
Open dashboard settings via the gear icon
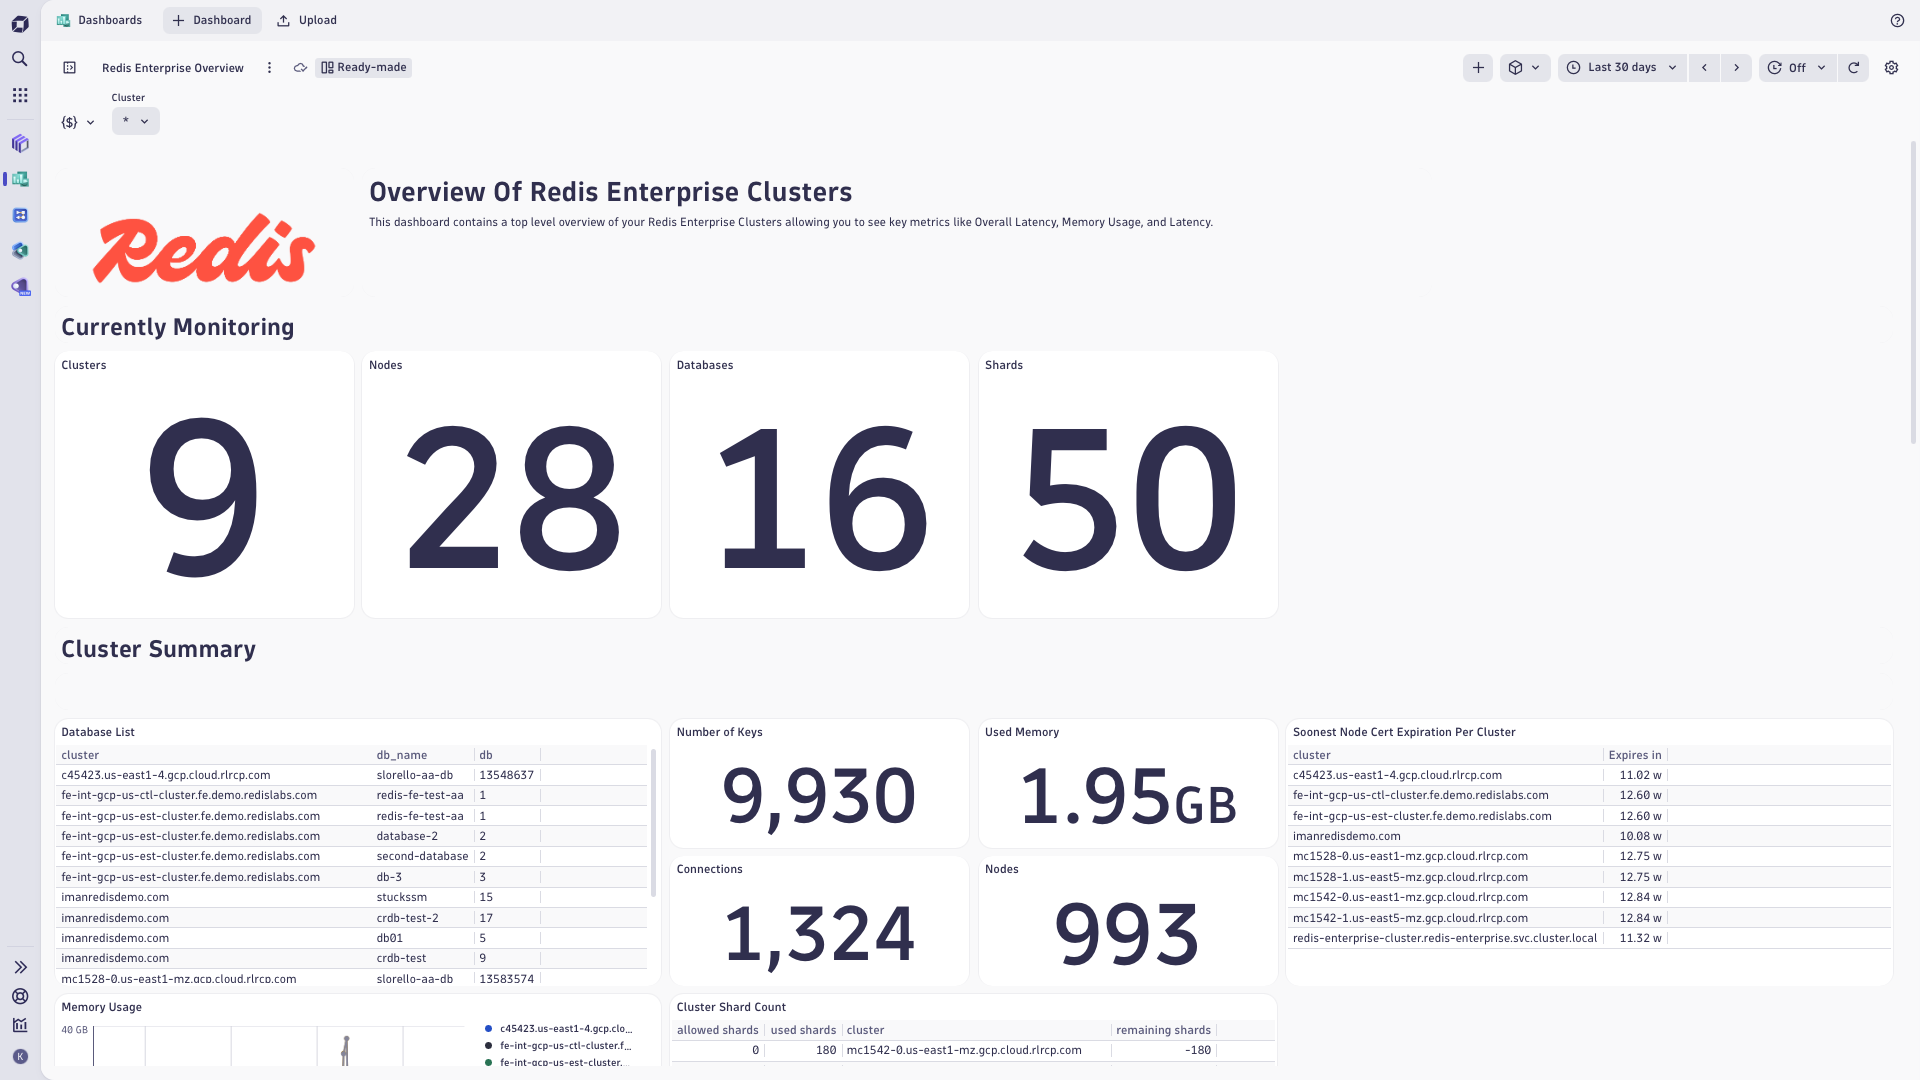click(x=1891, y=68)
